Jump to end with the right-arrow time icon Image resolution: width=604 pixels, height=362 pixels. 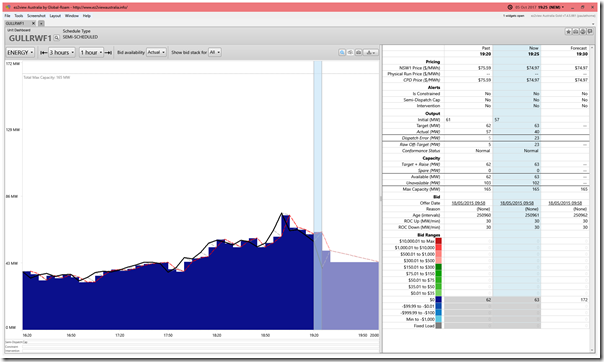[x=109, y=52]
